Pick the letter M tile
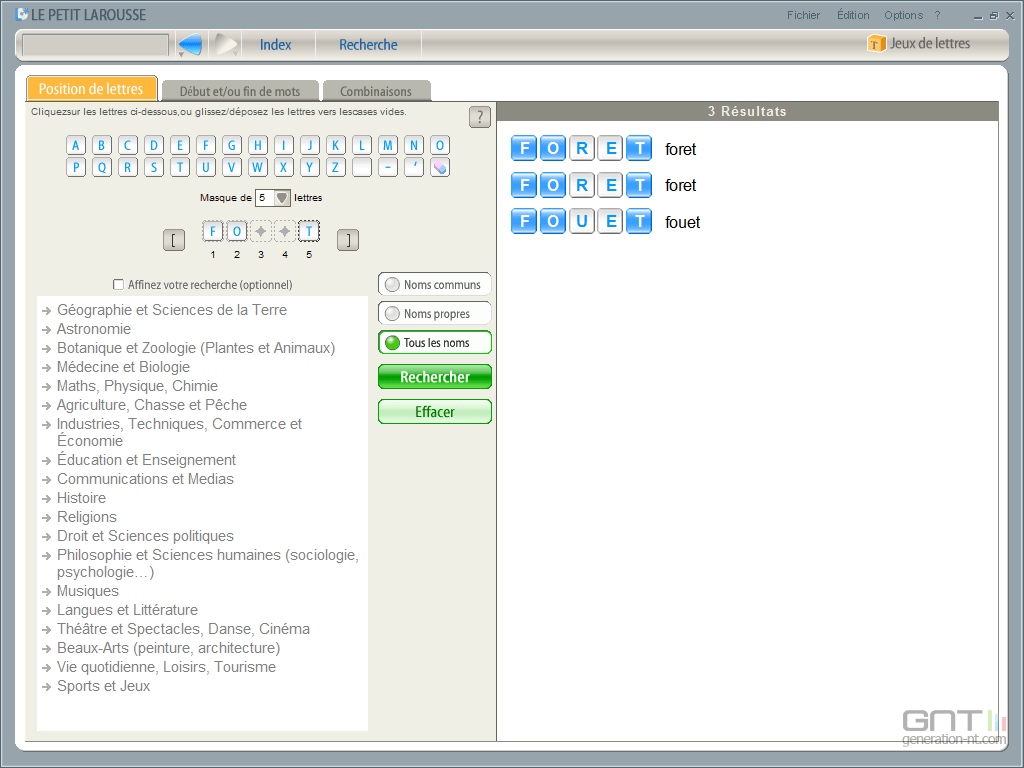 pos(388,145)
